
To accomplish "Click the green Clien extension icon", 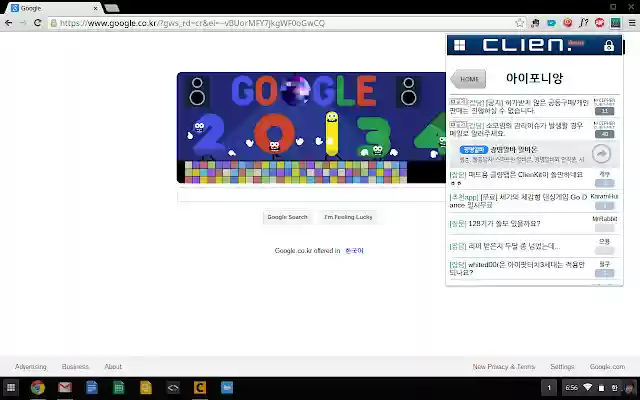I will (616, 23).
